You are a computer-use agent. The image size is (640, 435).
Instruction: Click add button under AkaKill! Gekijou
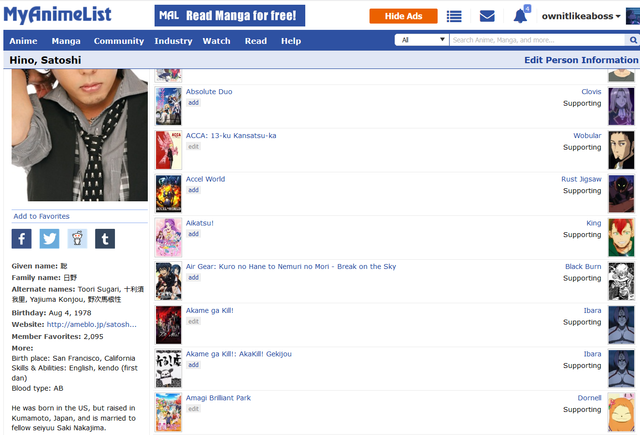click(193, 365)
